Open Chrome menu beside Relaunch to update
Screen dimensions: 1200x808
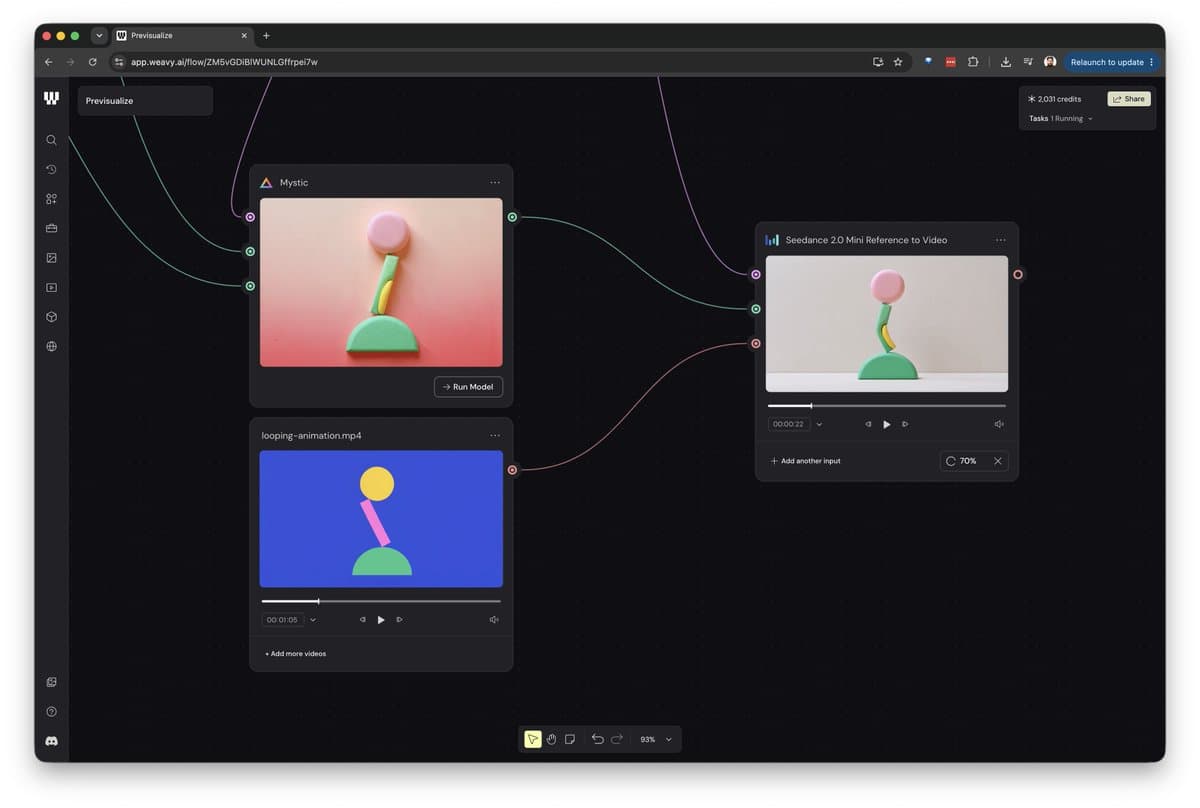1151,62
